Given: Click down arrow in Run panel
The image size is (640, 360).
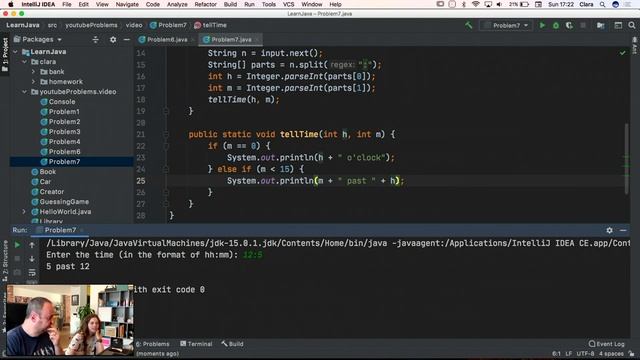Looking at the screenshot, I should tap(32, 259).
